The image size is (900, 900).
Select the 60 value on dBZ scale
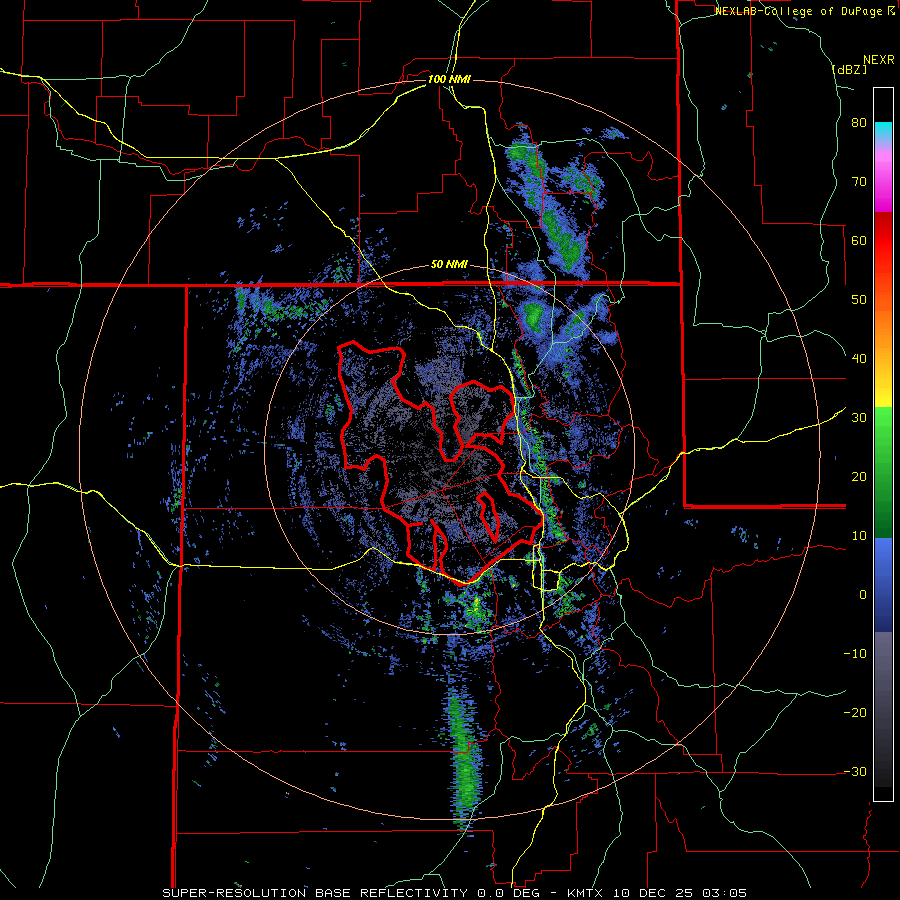(859, 240)
